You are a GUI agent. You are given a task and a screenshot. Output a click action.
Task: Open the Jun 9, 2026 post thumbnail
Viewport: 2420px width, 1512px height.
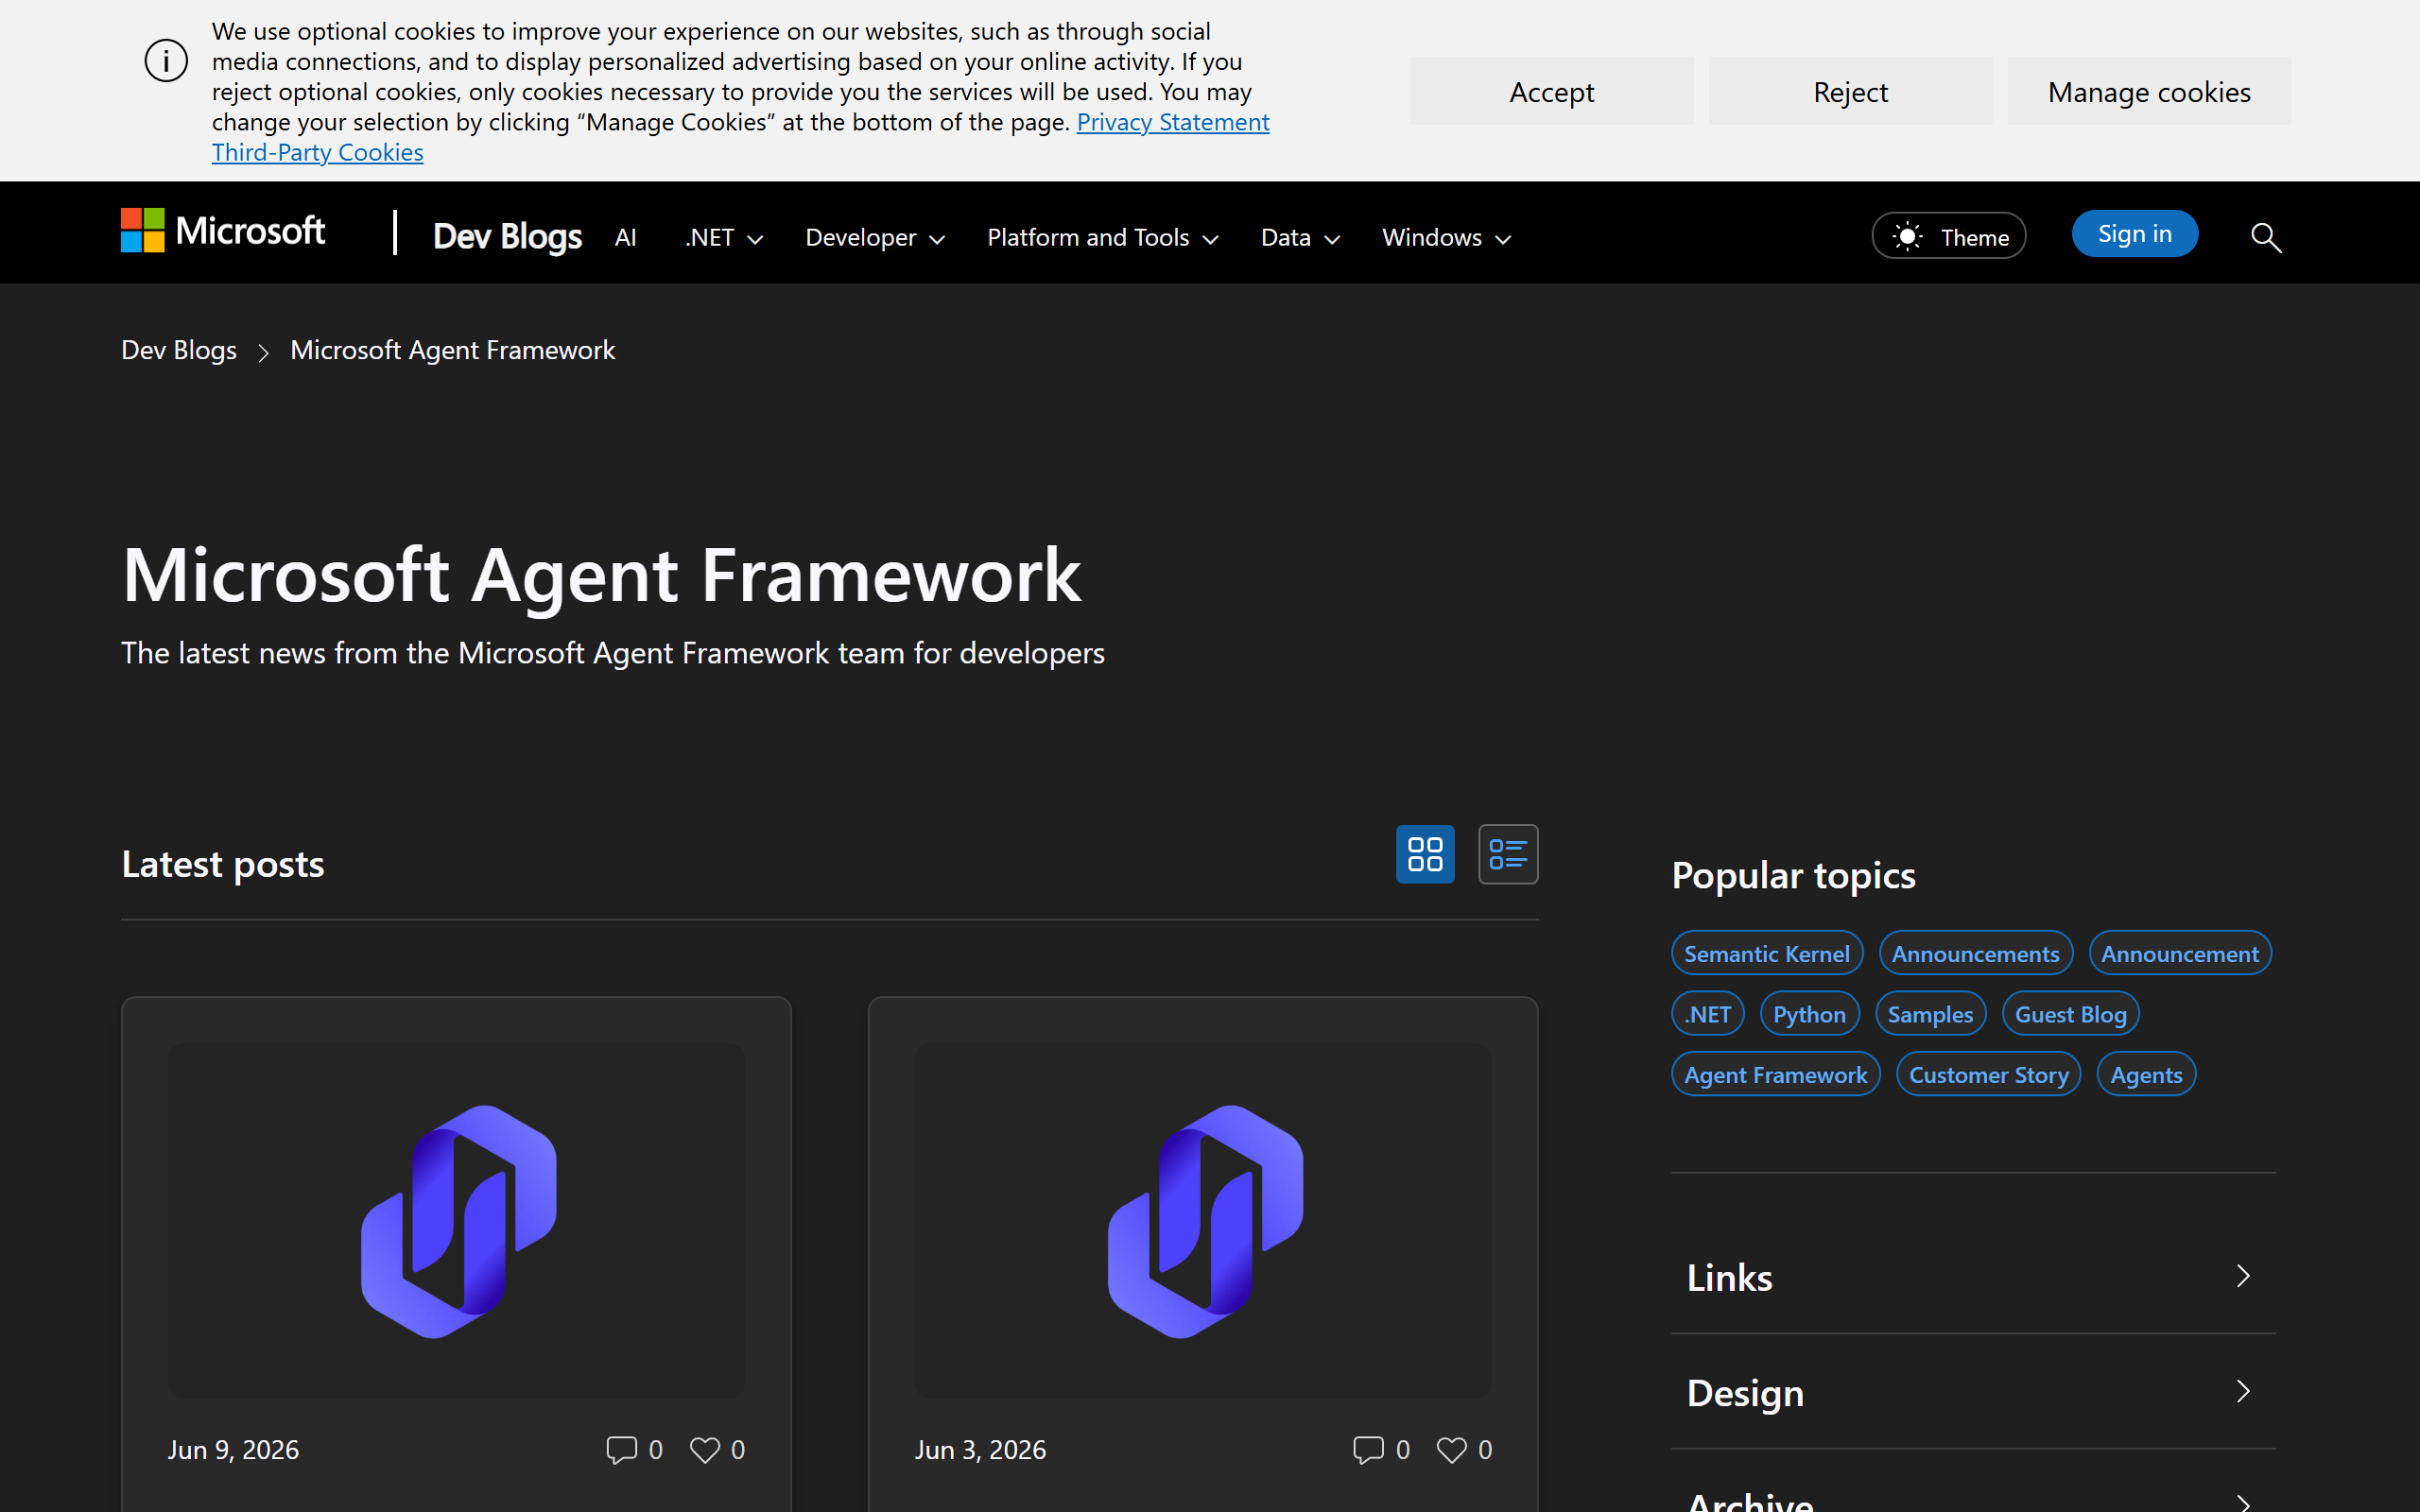(457, 1220)
